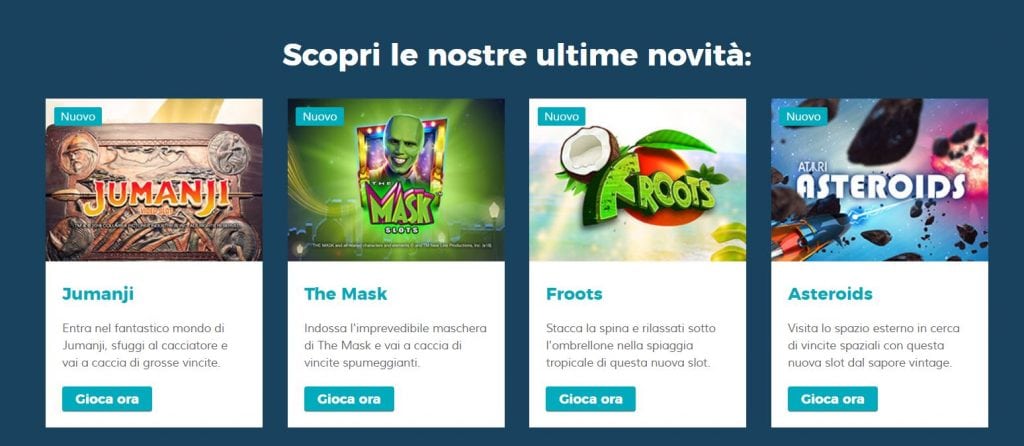Click the Gioca ora button under Asteroids

pyautogui.click(x=833, y=399)
